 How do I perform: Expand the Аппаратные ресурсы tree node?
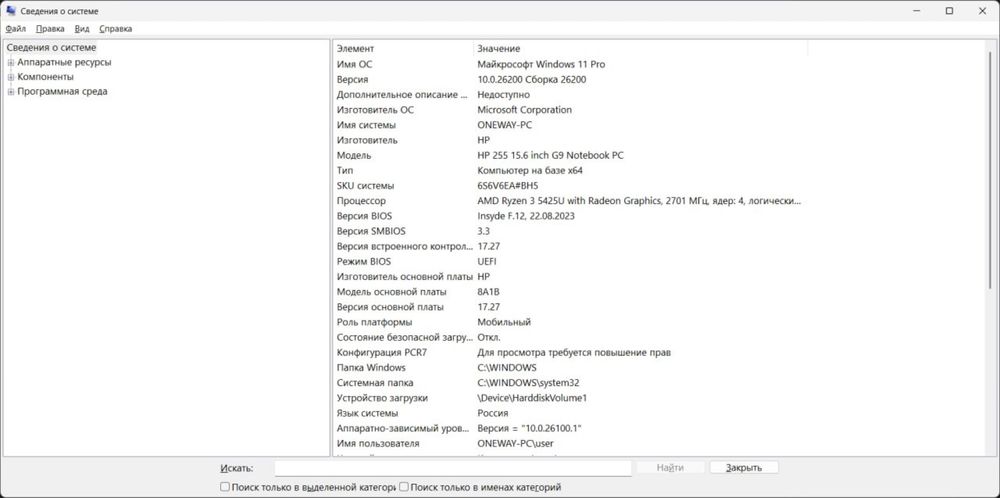[x=11, y=62]
